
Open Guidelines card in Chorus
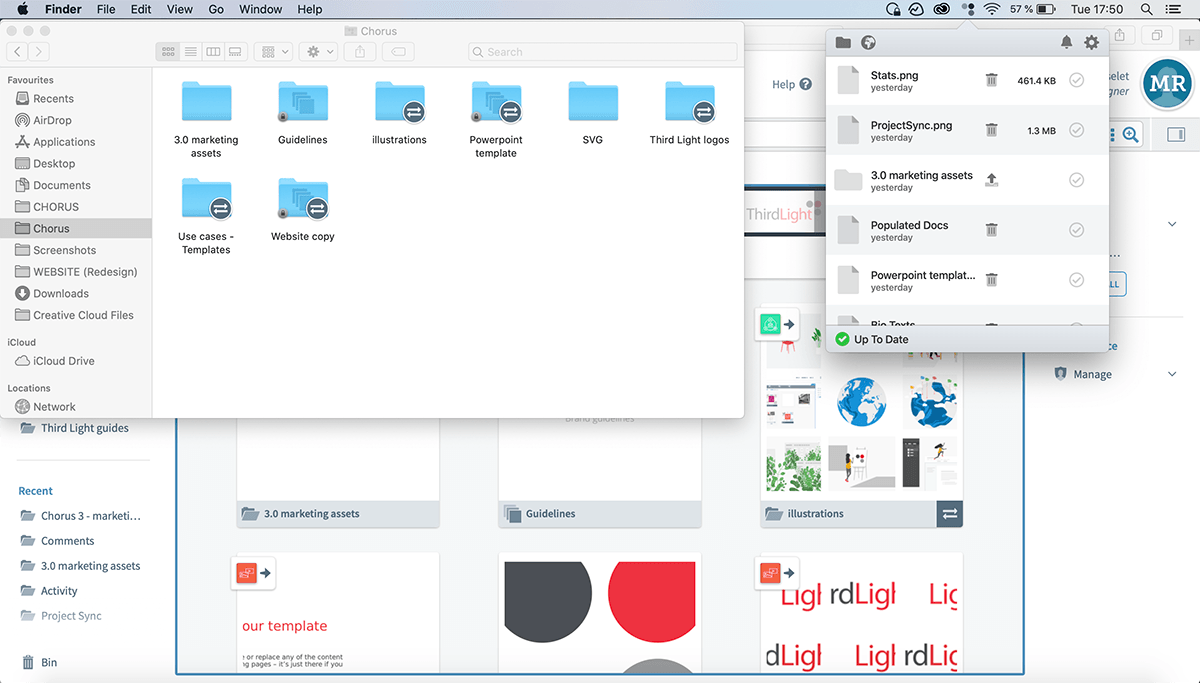pyautogui.click(x=600, y=513)
